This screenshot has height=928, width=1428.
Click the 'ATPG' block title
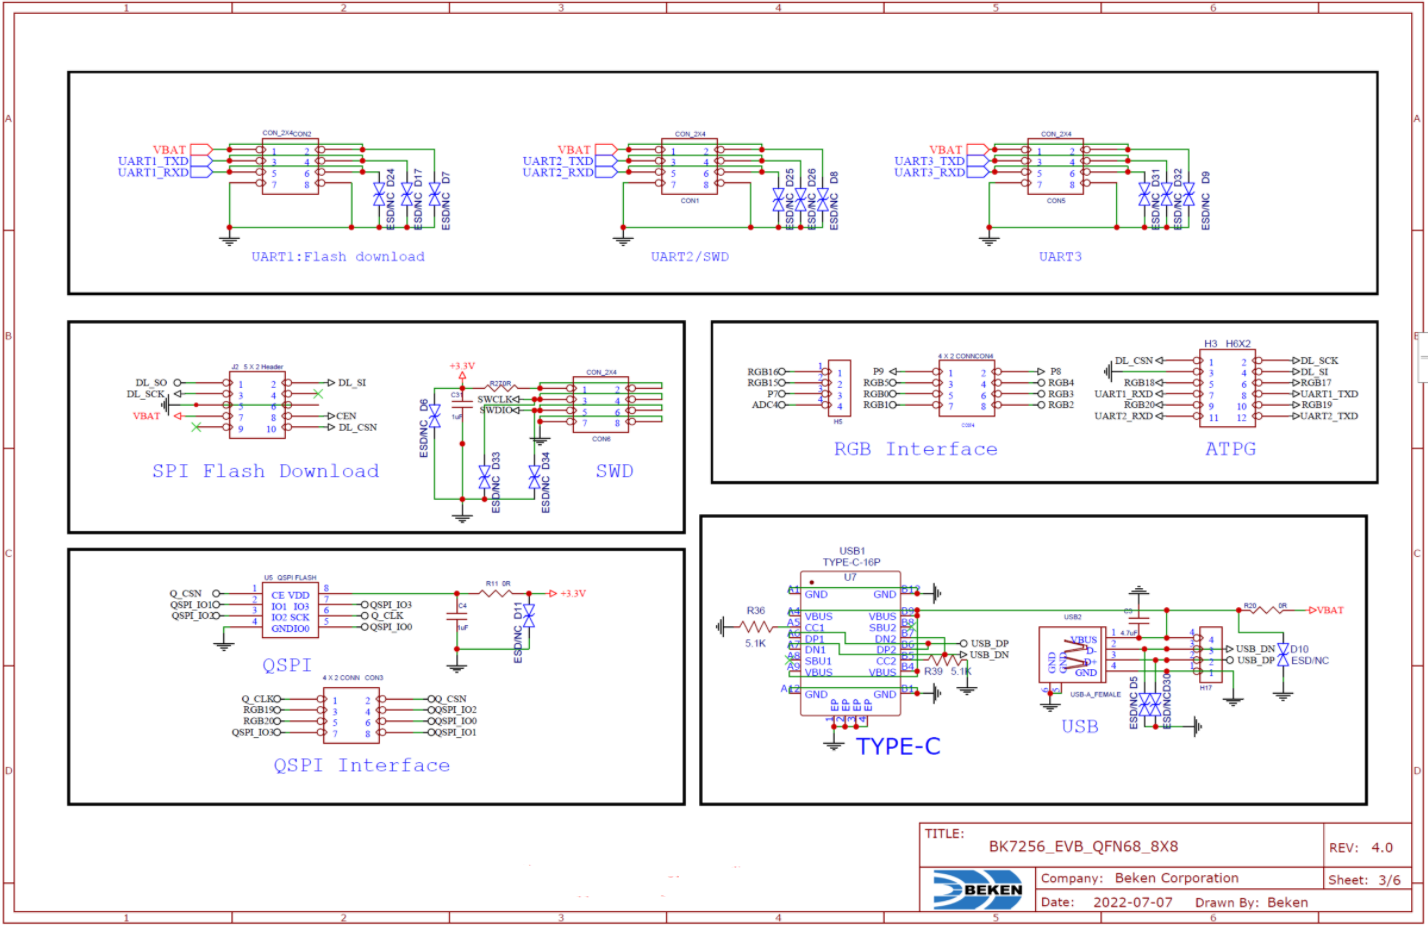(1230, 449)
